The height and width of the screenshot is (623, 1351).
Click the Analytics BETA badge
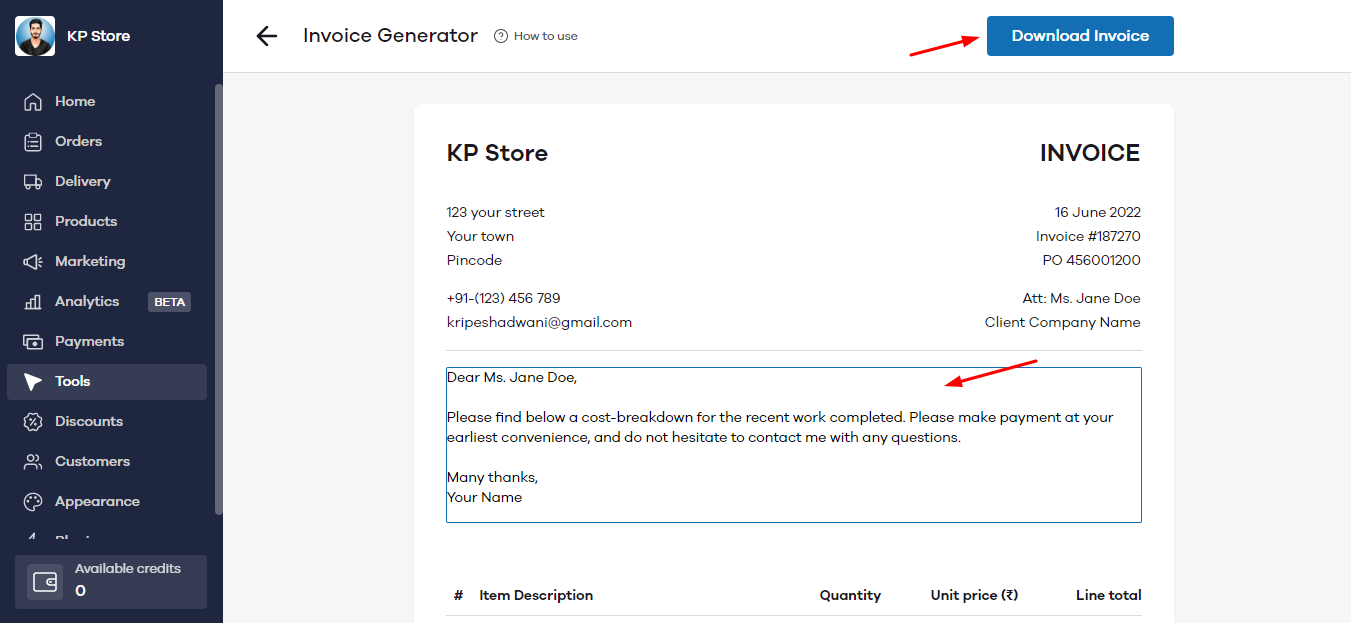169,302
